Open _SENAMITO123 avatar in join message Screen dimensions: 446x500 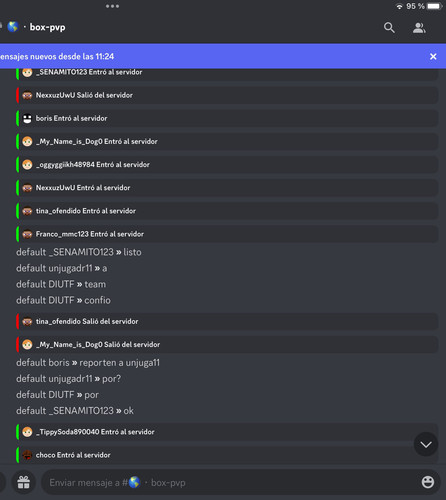pyautogui.click(x=27, y=72)
